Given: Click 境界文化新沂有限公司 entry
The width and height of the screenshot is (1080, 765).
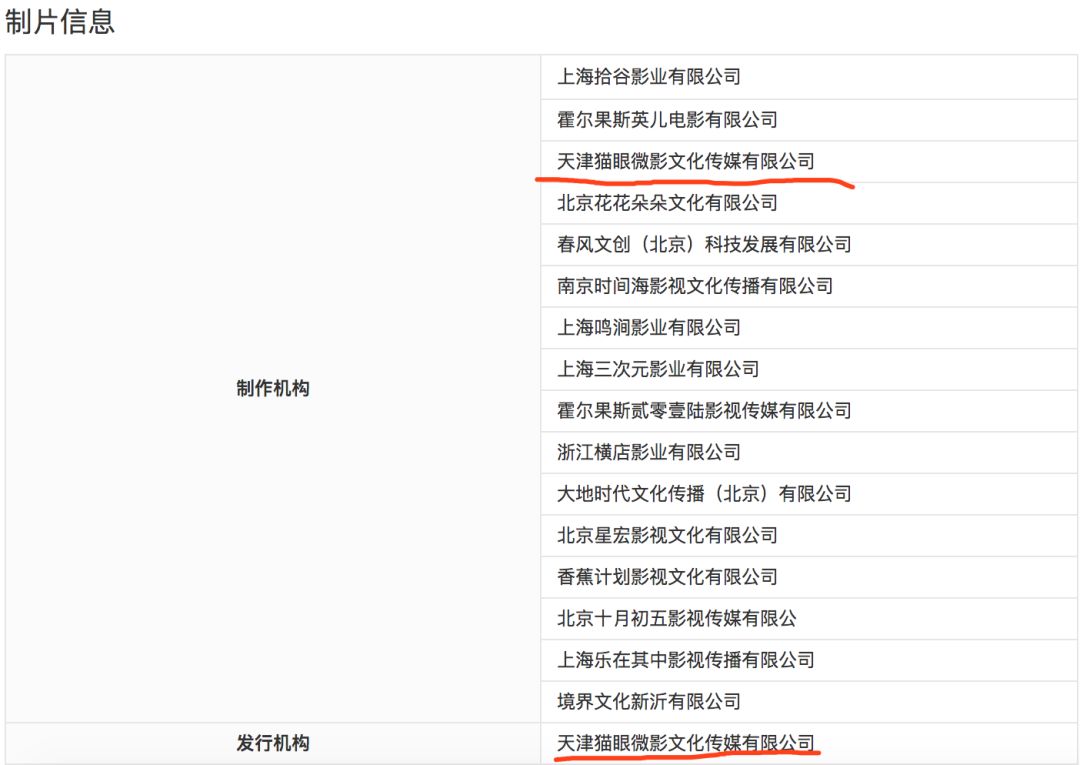Looking at the screenshot, I should pos(649,702).
